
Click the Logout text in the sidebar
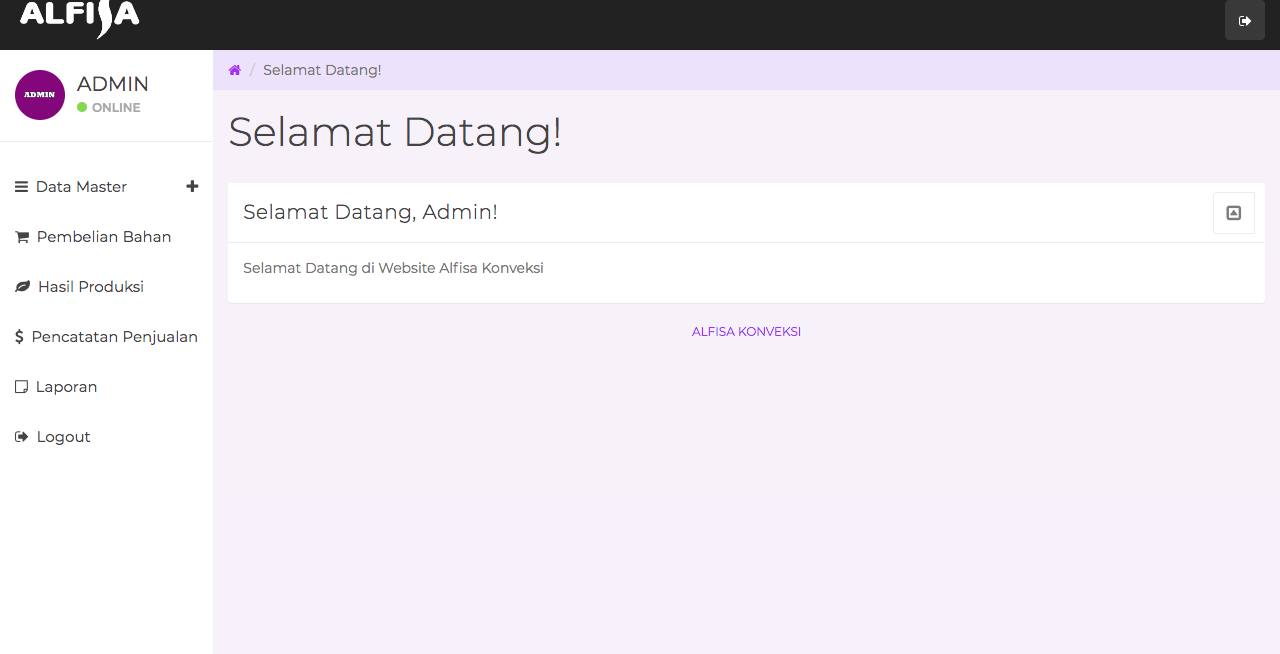point(64,437)
